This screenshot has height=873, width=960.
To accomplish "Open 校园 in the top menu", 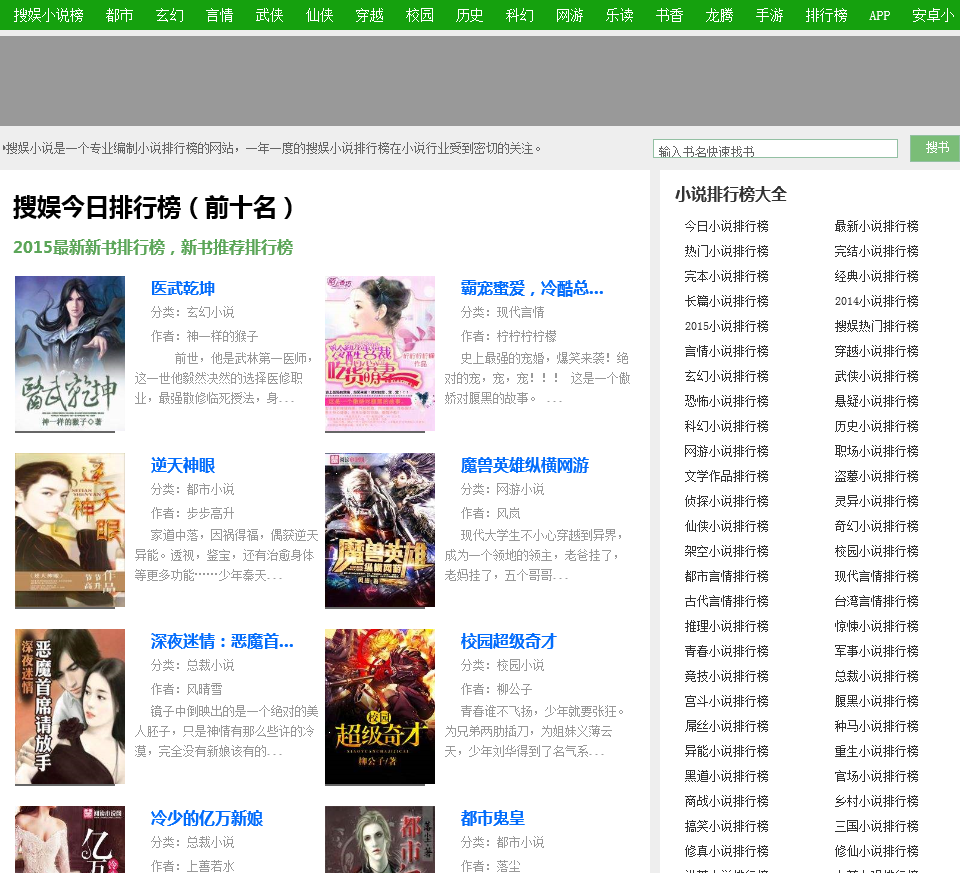I will pos(419,15).
